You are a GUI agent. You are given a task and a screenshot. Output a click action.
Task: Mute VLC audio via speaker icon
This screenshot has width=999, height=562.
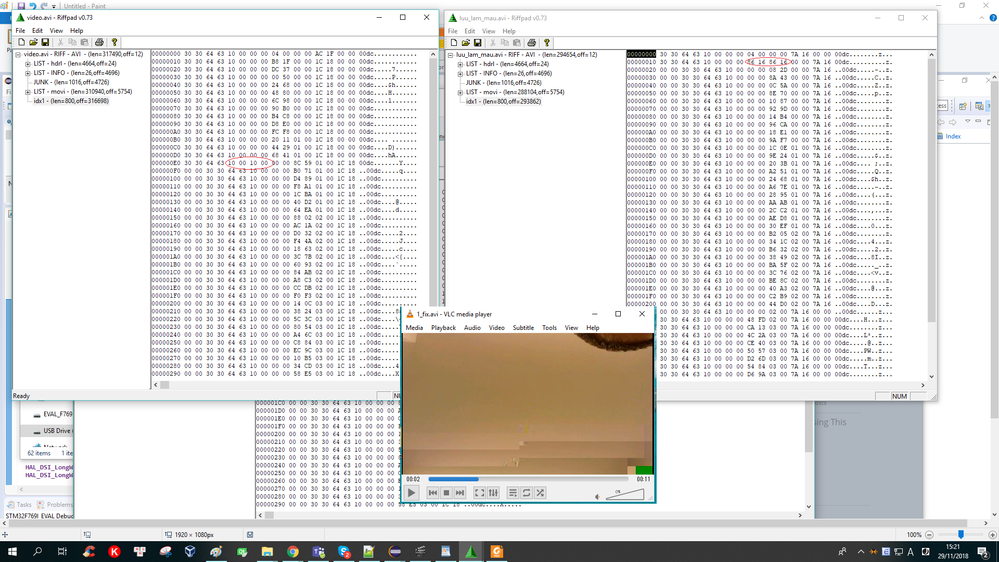598,496
